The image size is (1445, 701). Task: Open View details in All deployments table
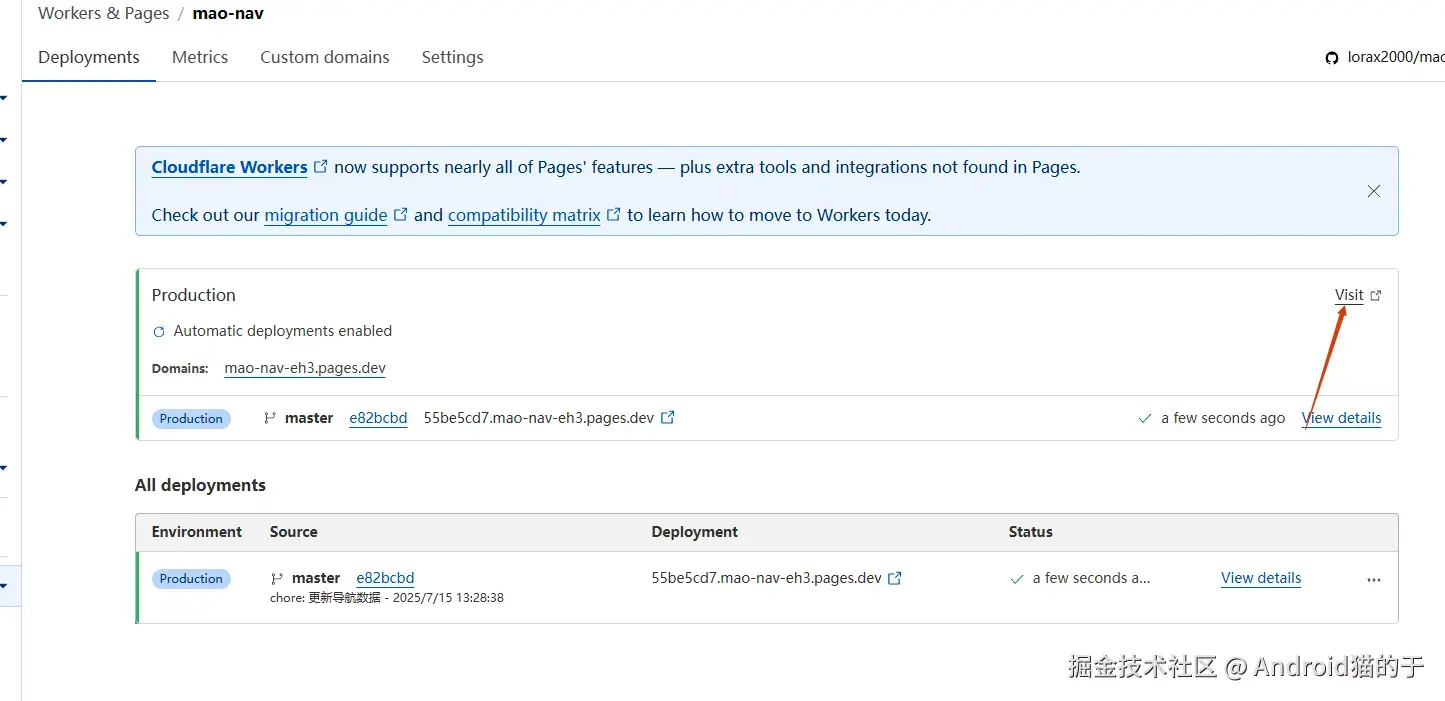pyautogui.click(x=1261, y=578)
